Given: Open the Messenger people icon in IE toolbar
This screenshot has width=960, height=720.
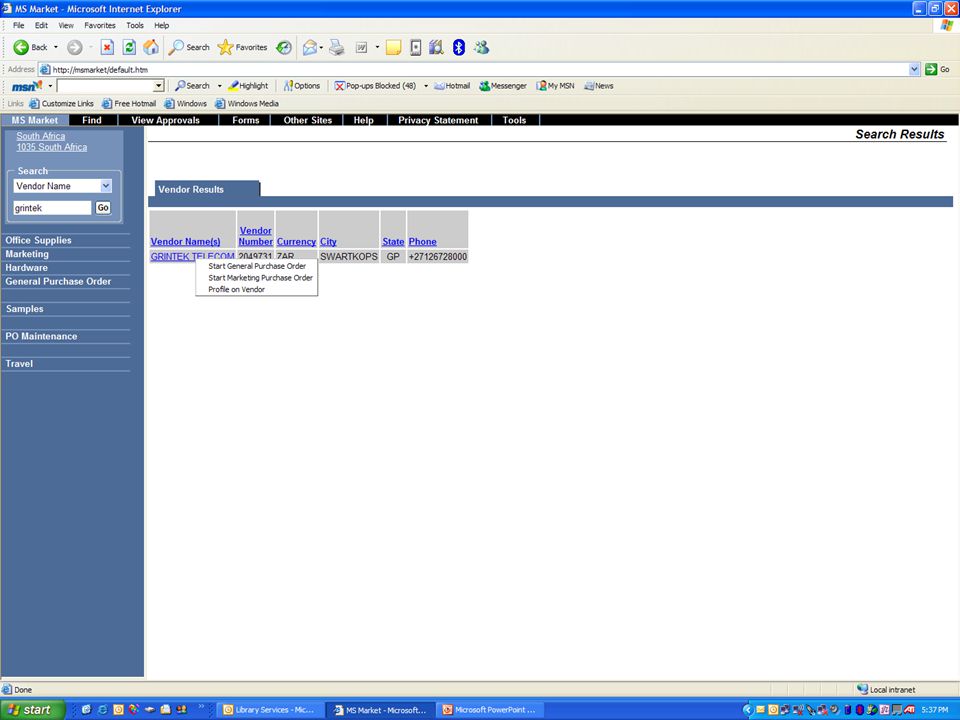Looking at the screenshot, I should (x=481, y=47).
